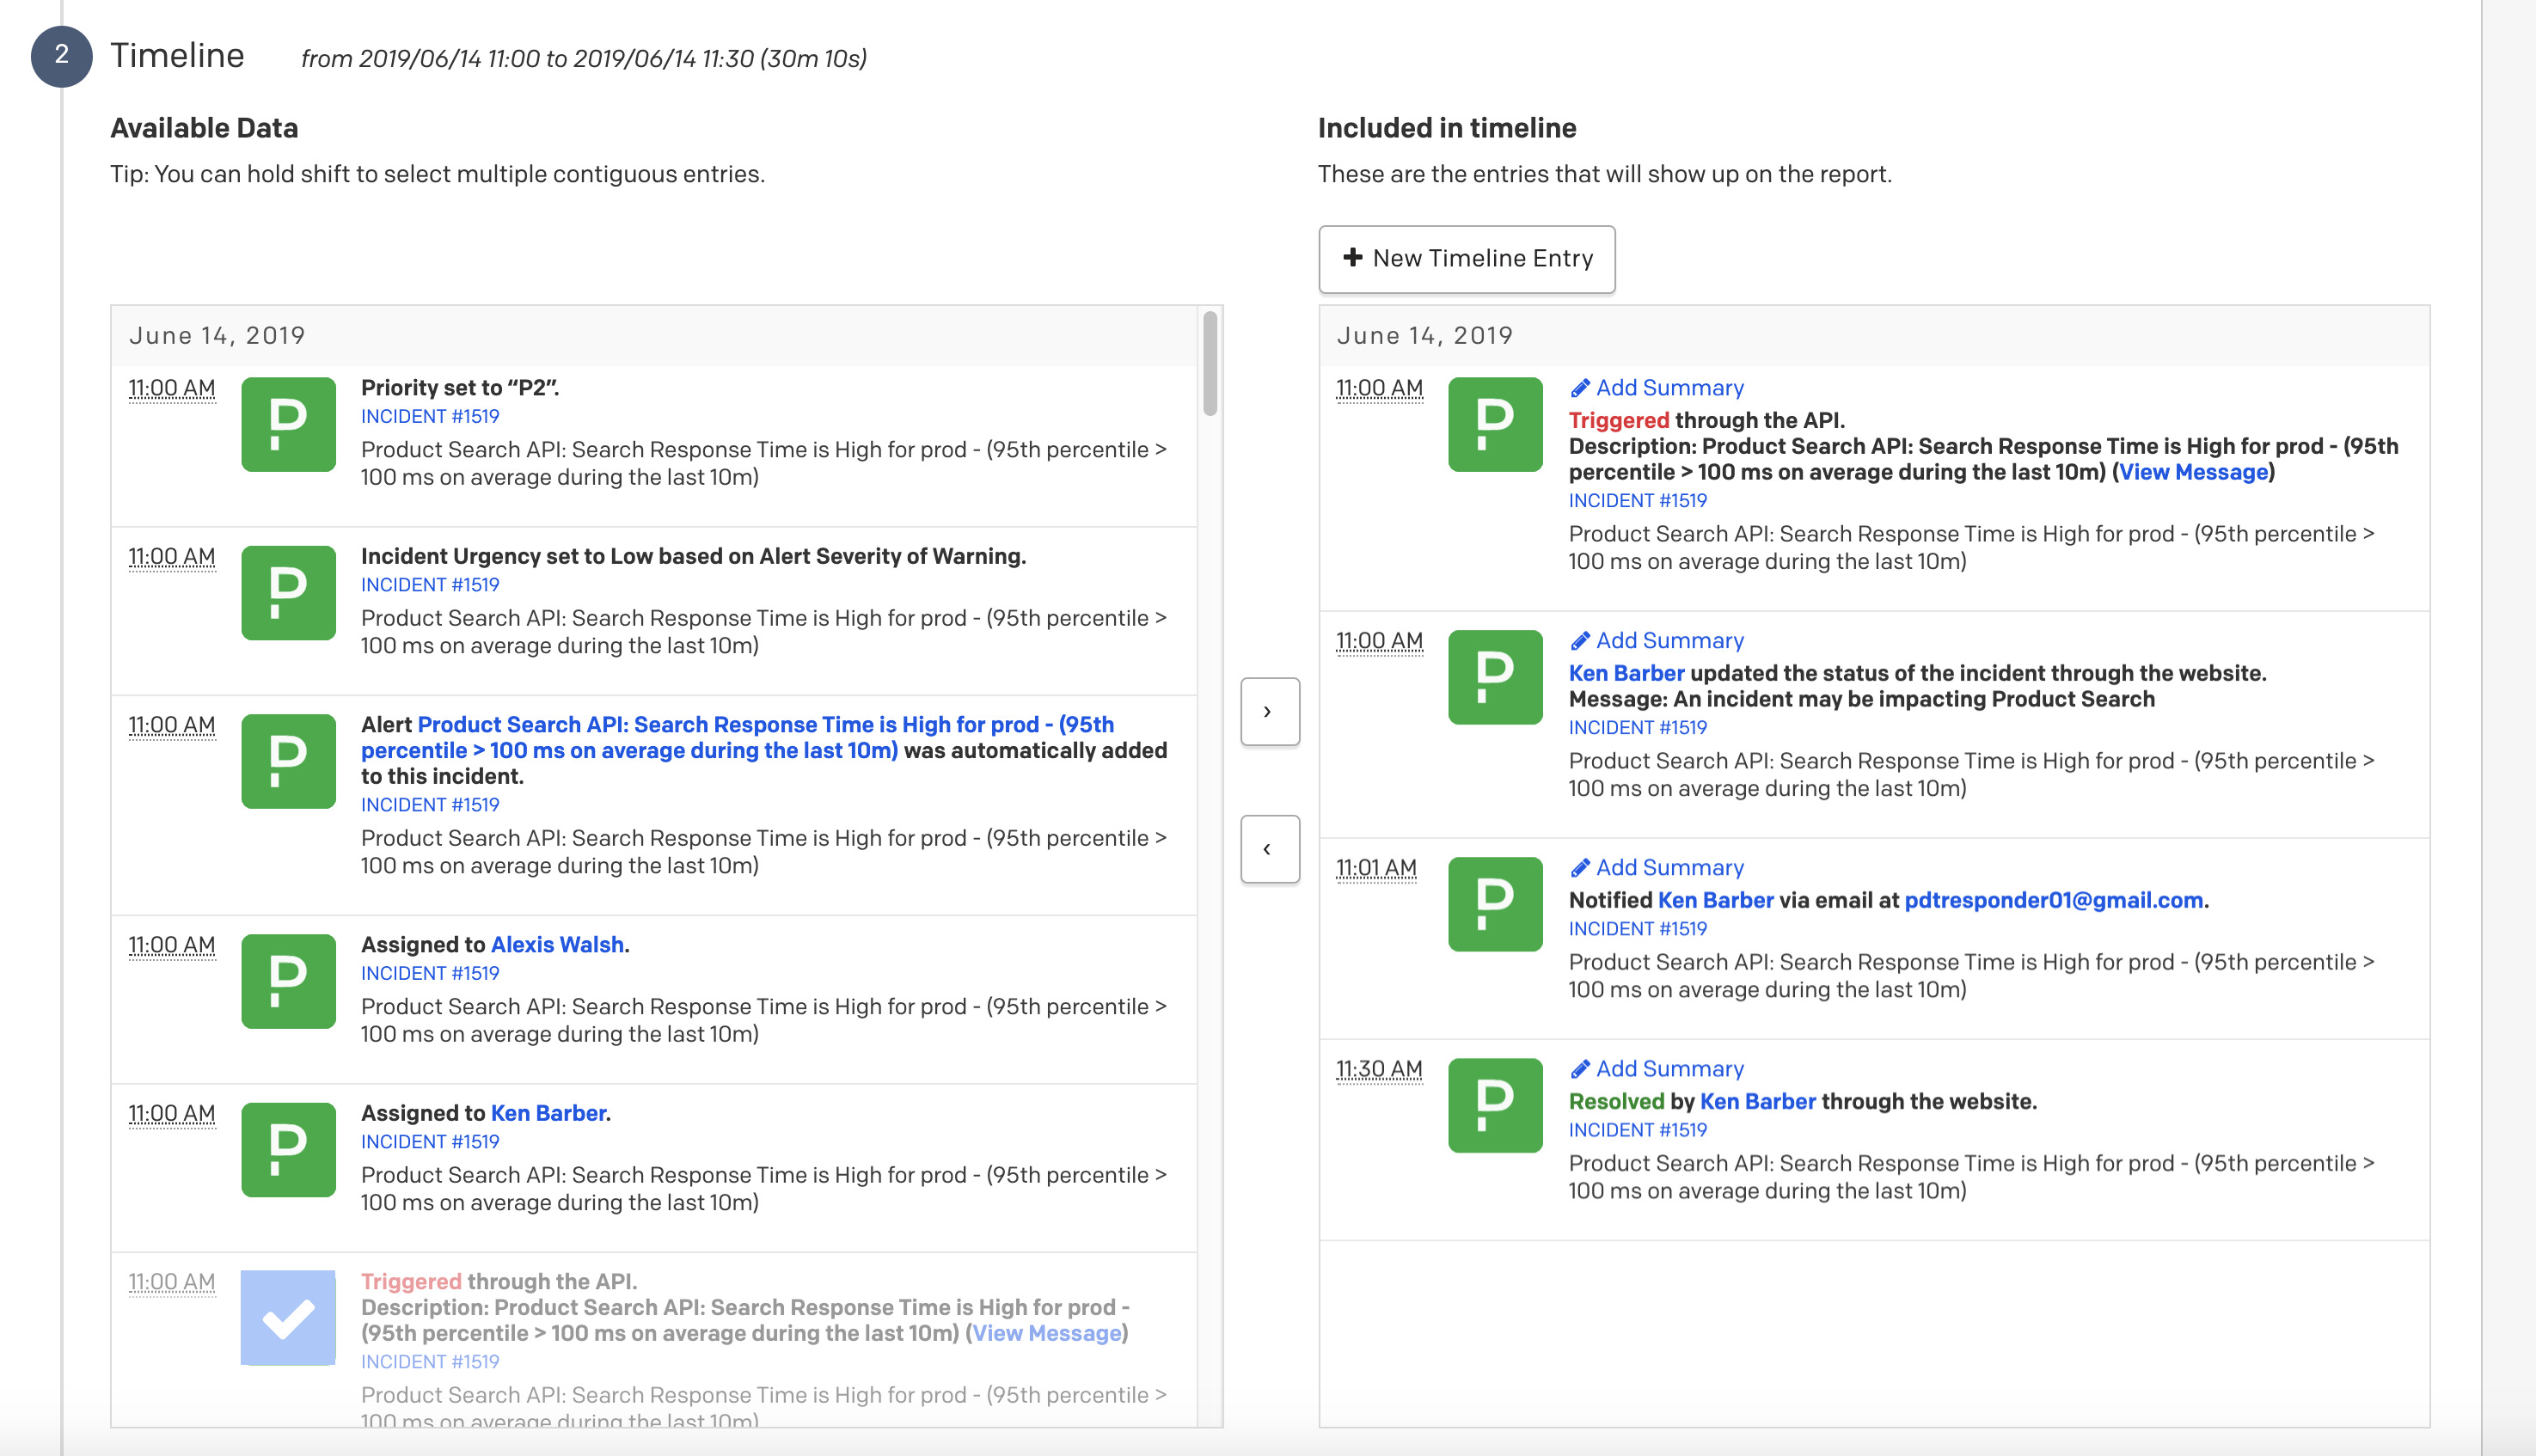Click PagerDuty icon of 11:01 AM Notified entry
This screenshot has height=1456, width=2536.
pos(1495,904)
